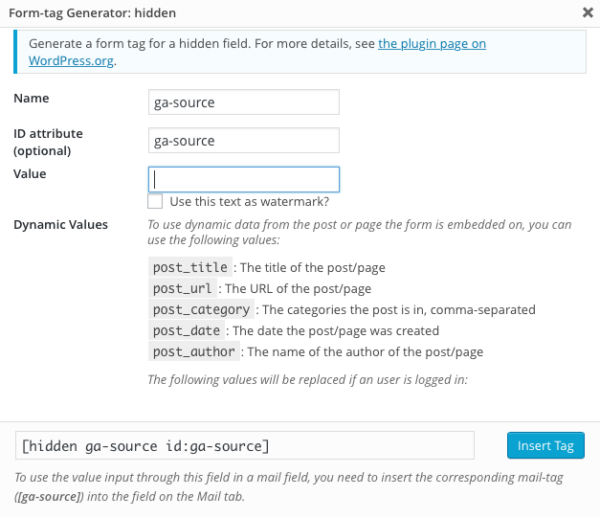Select the generated hidden tag code field

click(245, 445)
